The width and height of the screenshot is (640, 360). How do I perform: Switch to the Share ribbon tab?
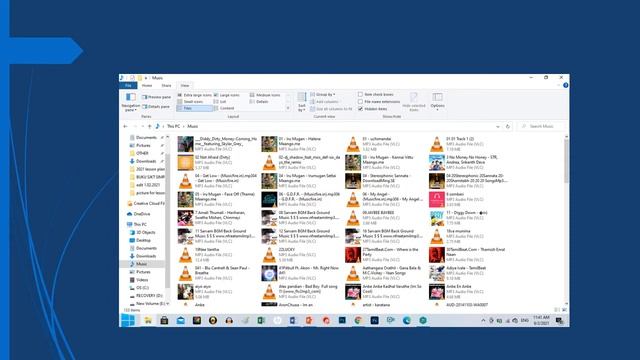[x=166, y=86]
